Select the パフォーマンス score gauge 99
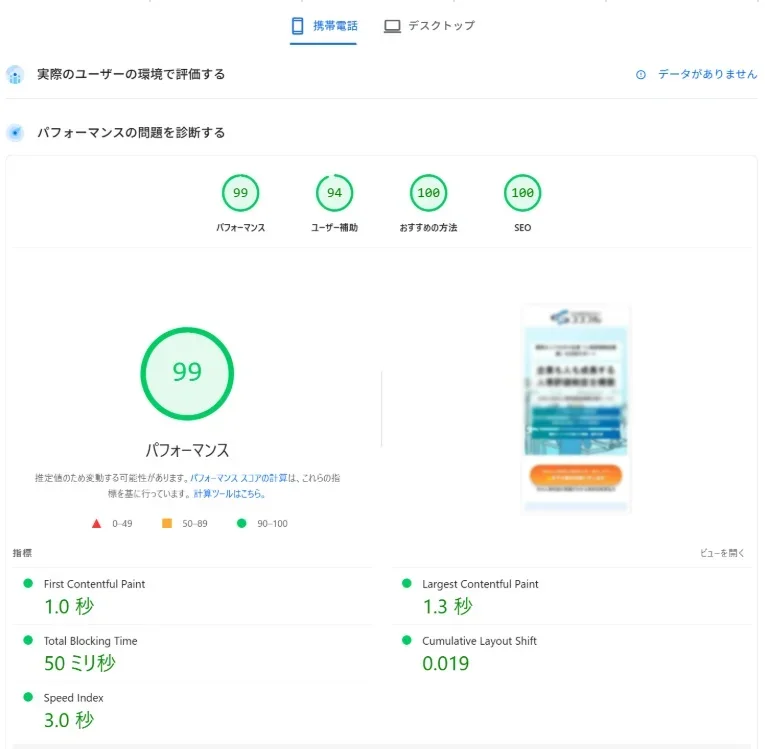This screenshot has height=749, width=765. point(240,193)
